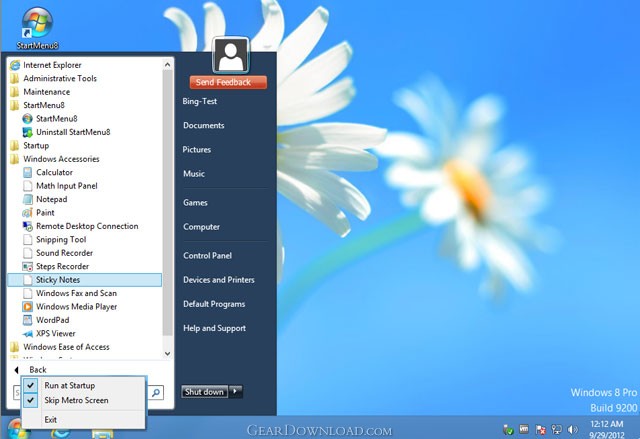Click the user account picture

click(x=231, y=55)
